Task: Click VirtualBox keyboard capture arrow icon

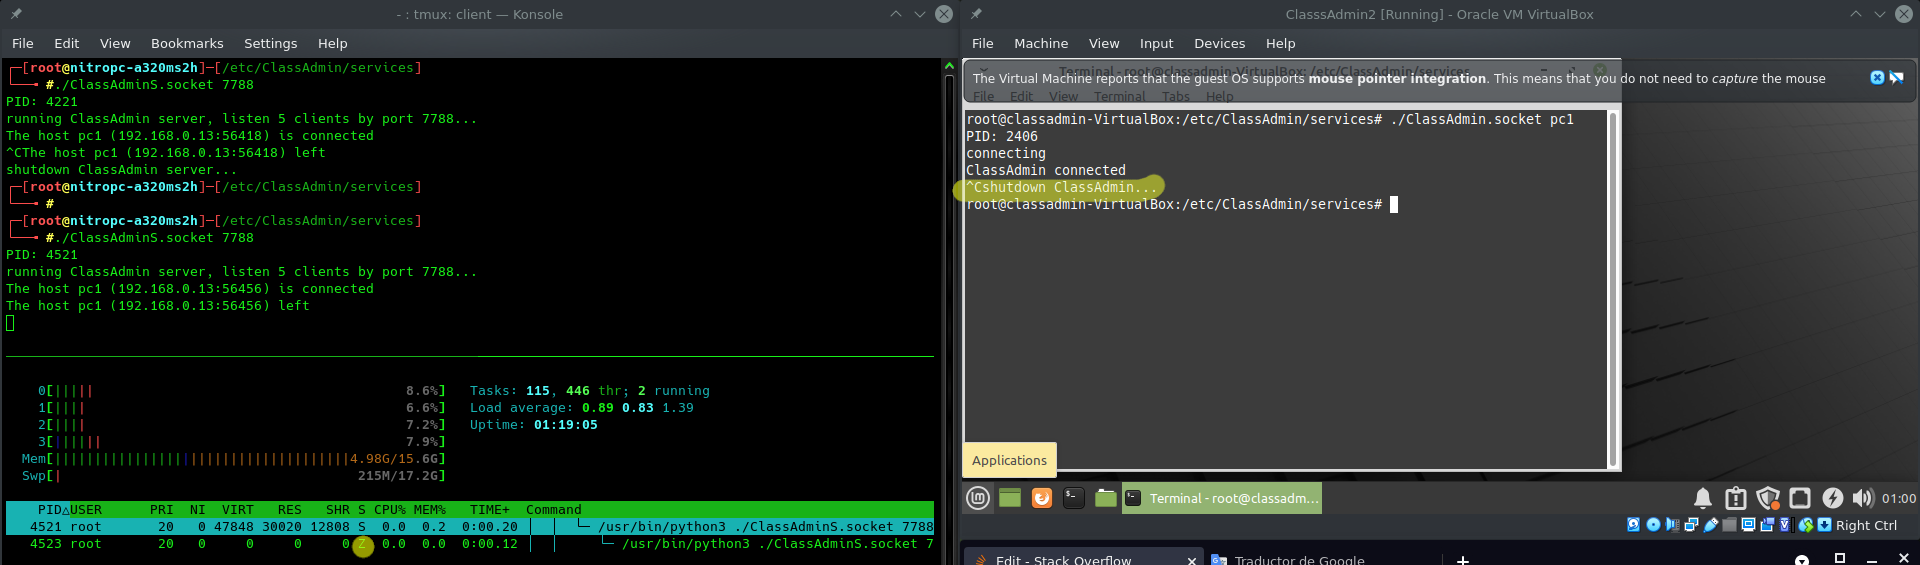Action: [x=1824, y=525]
